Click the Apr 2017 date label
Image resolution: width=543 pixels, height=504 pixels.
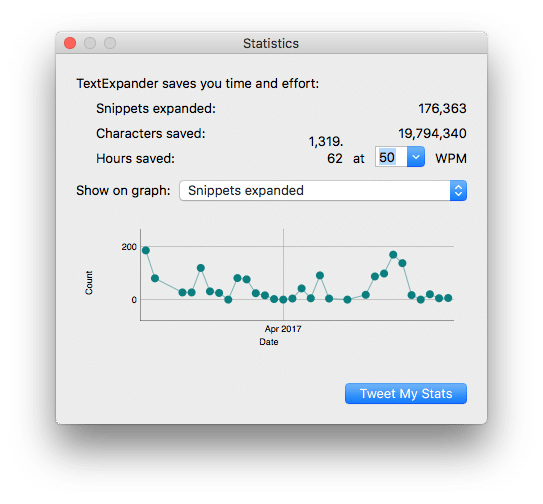point(283,329)
